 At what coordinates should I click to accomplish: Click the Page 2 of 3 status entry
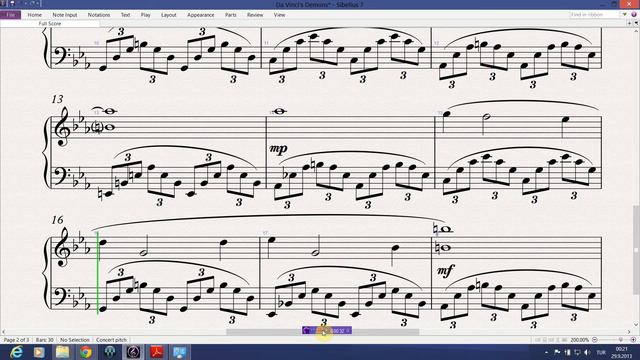16,340
